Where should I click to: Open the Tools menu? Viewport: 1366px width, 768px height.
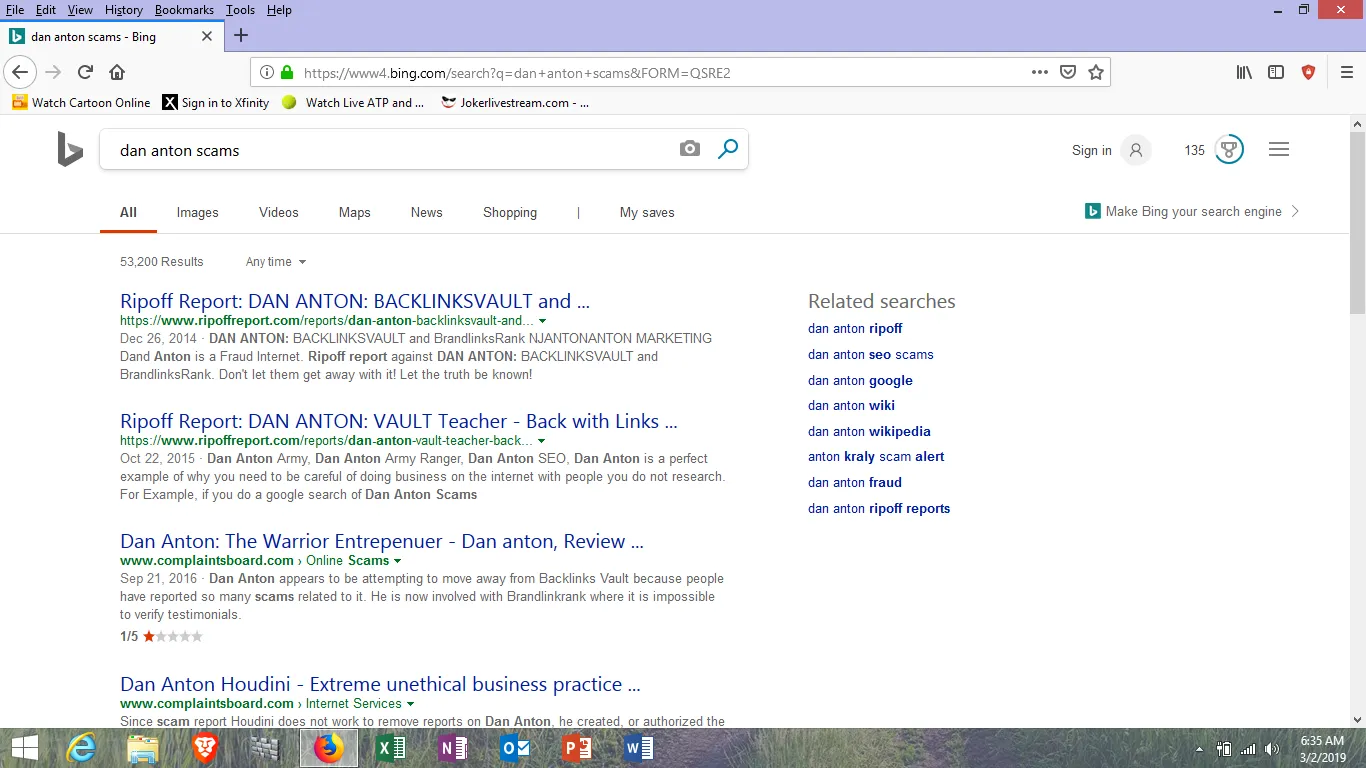click(x=240, y=10)
